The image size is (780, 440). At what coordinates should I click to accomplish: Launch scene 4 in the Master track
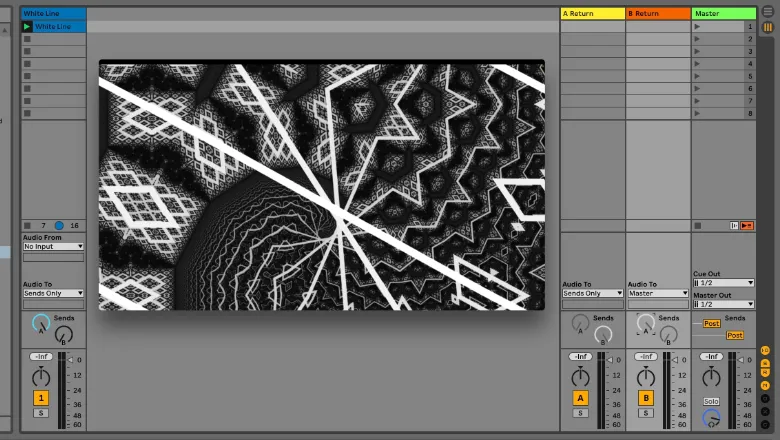tap(697, 64)
